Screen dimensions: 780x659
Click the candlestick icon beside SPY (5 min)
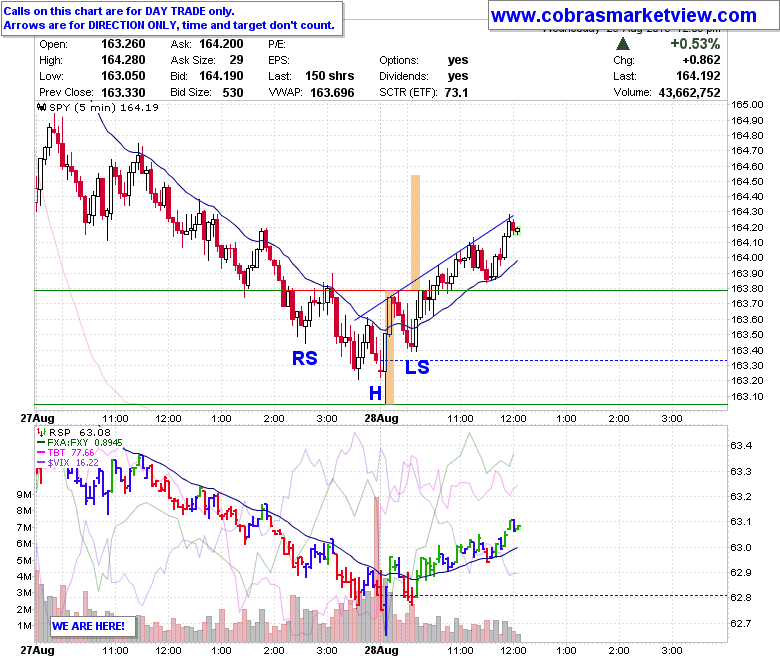click(42, 107)
